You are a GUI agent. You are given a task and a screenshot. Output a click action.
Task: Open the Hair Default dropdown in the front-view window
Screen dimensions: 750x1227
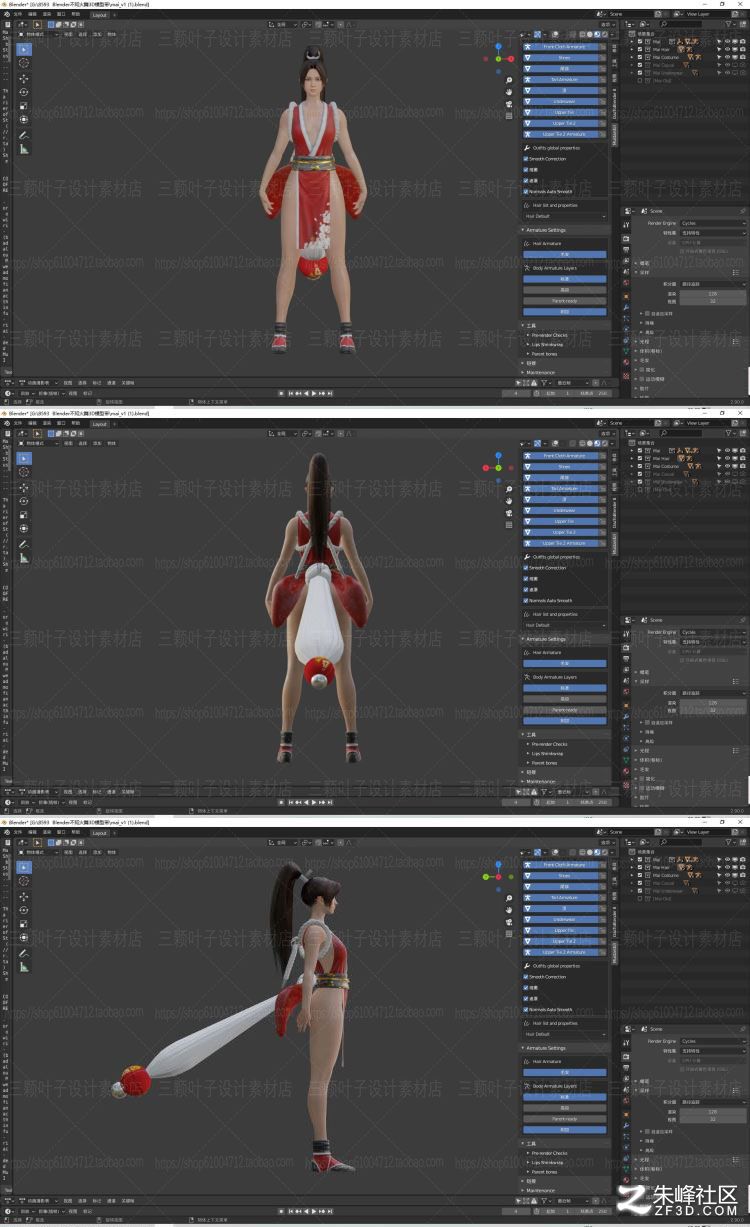565,216
